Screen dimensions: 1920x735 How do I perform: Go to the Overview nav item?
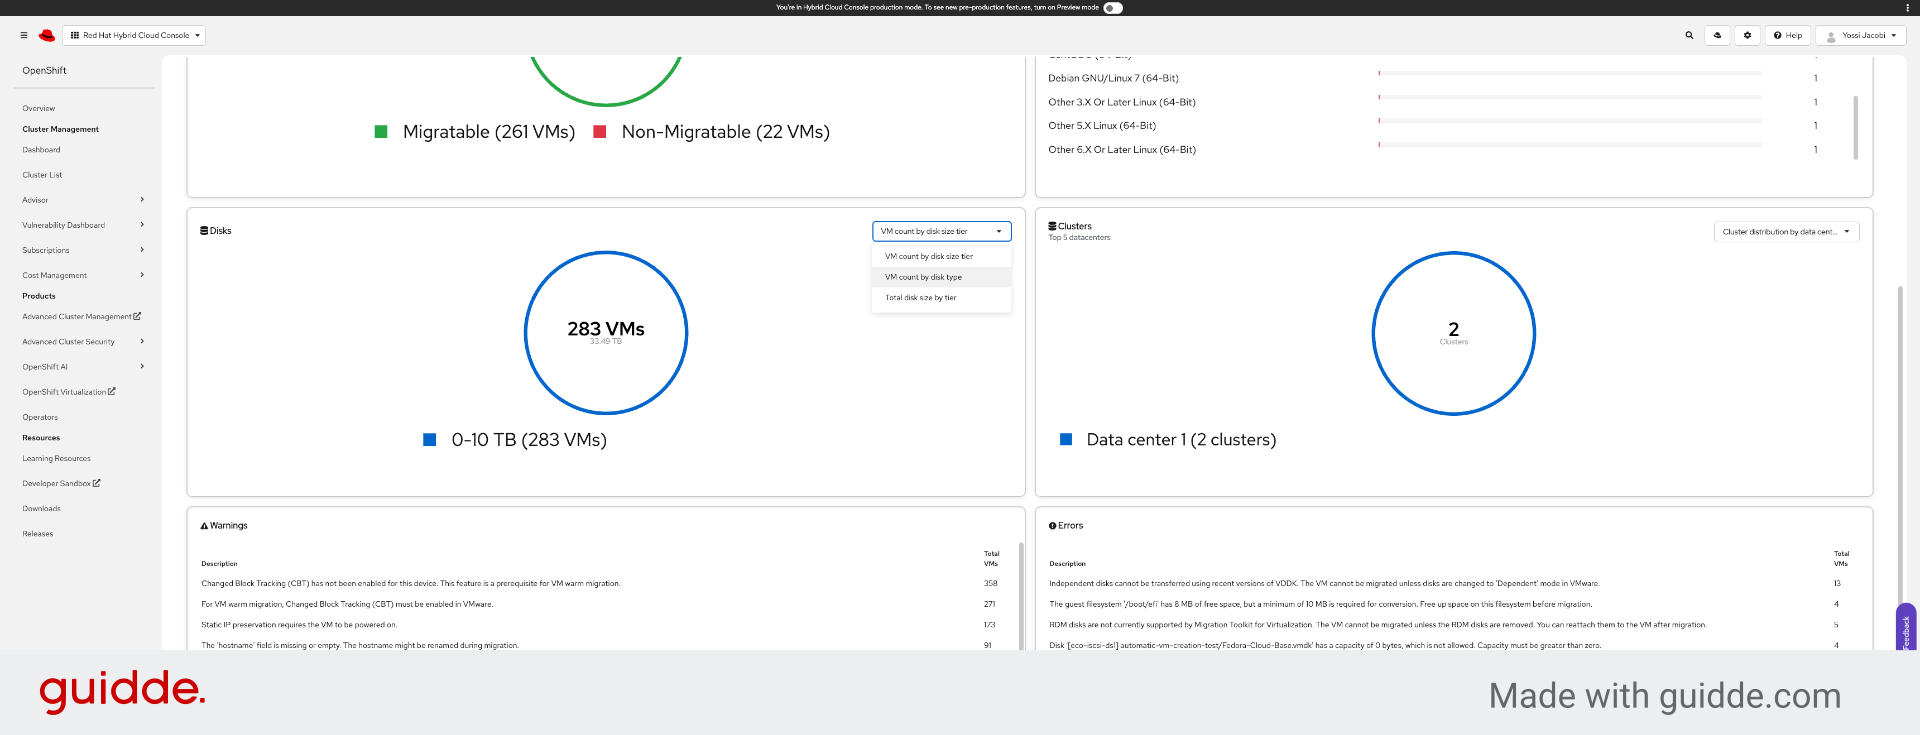39,108
